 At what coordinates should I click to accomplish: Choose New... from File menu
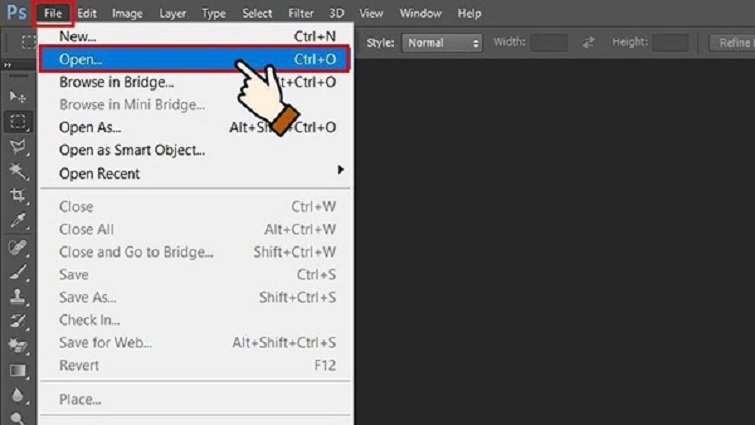(x=195, y=36)
